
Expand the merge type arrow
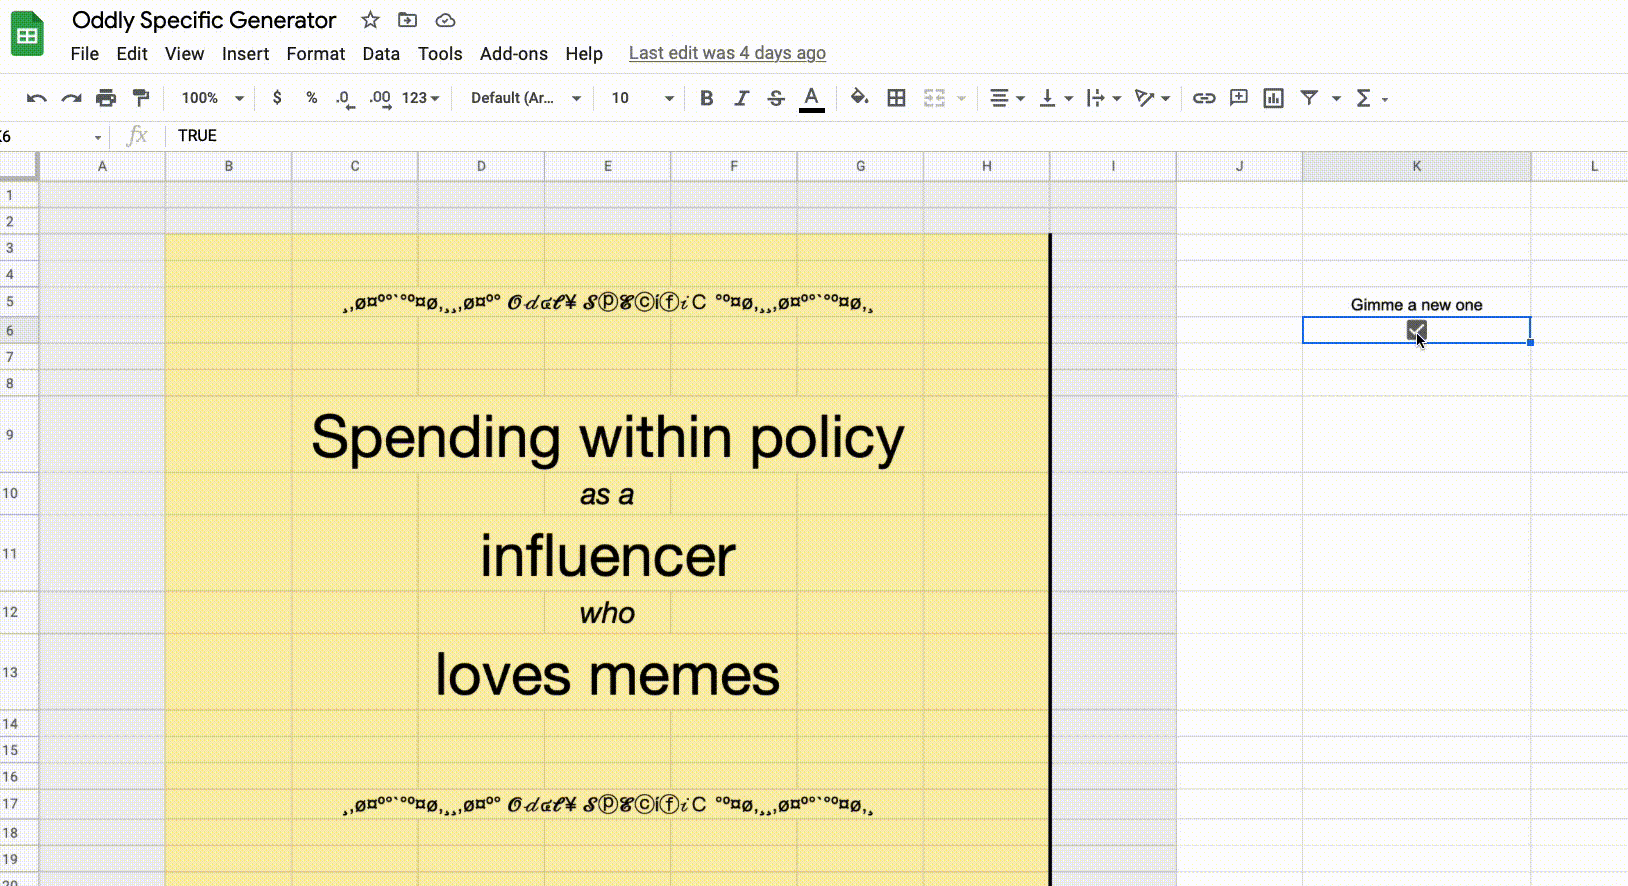[962, 98]
